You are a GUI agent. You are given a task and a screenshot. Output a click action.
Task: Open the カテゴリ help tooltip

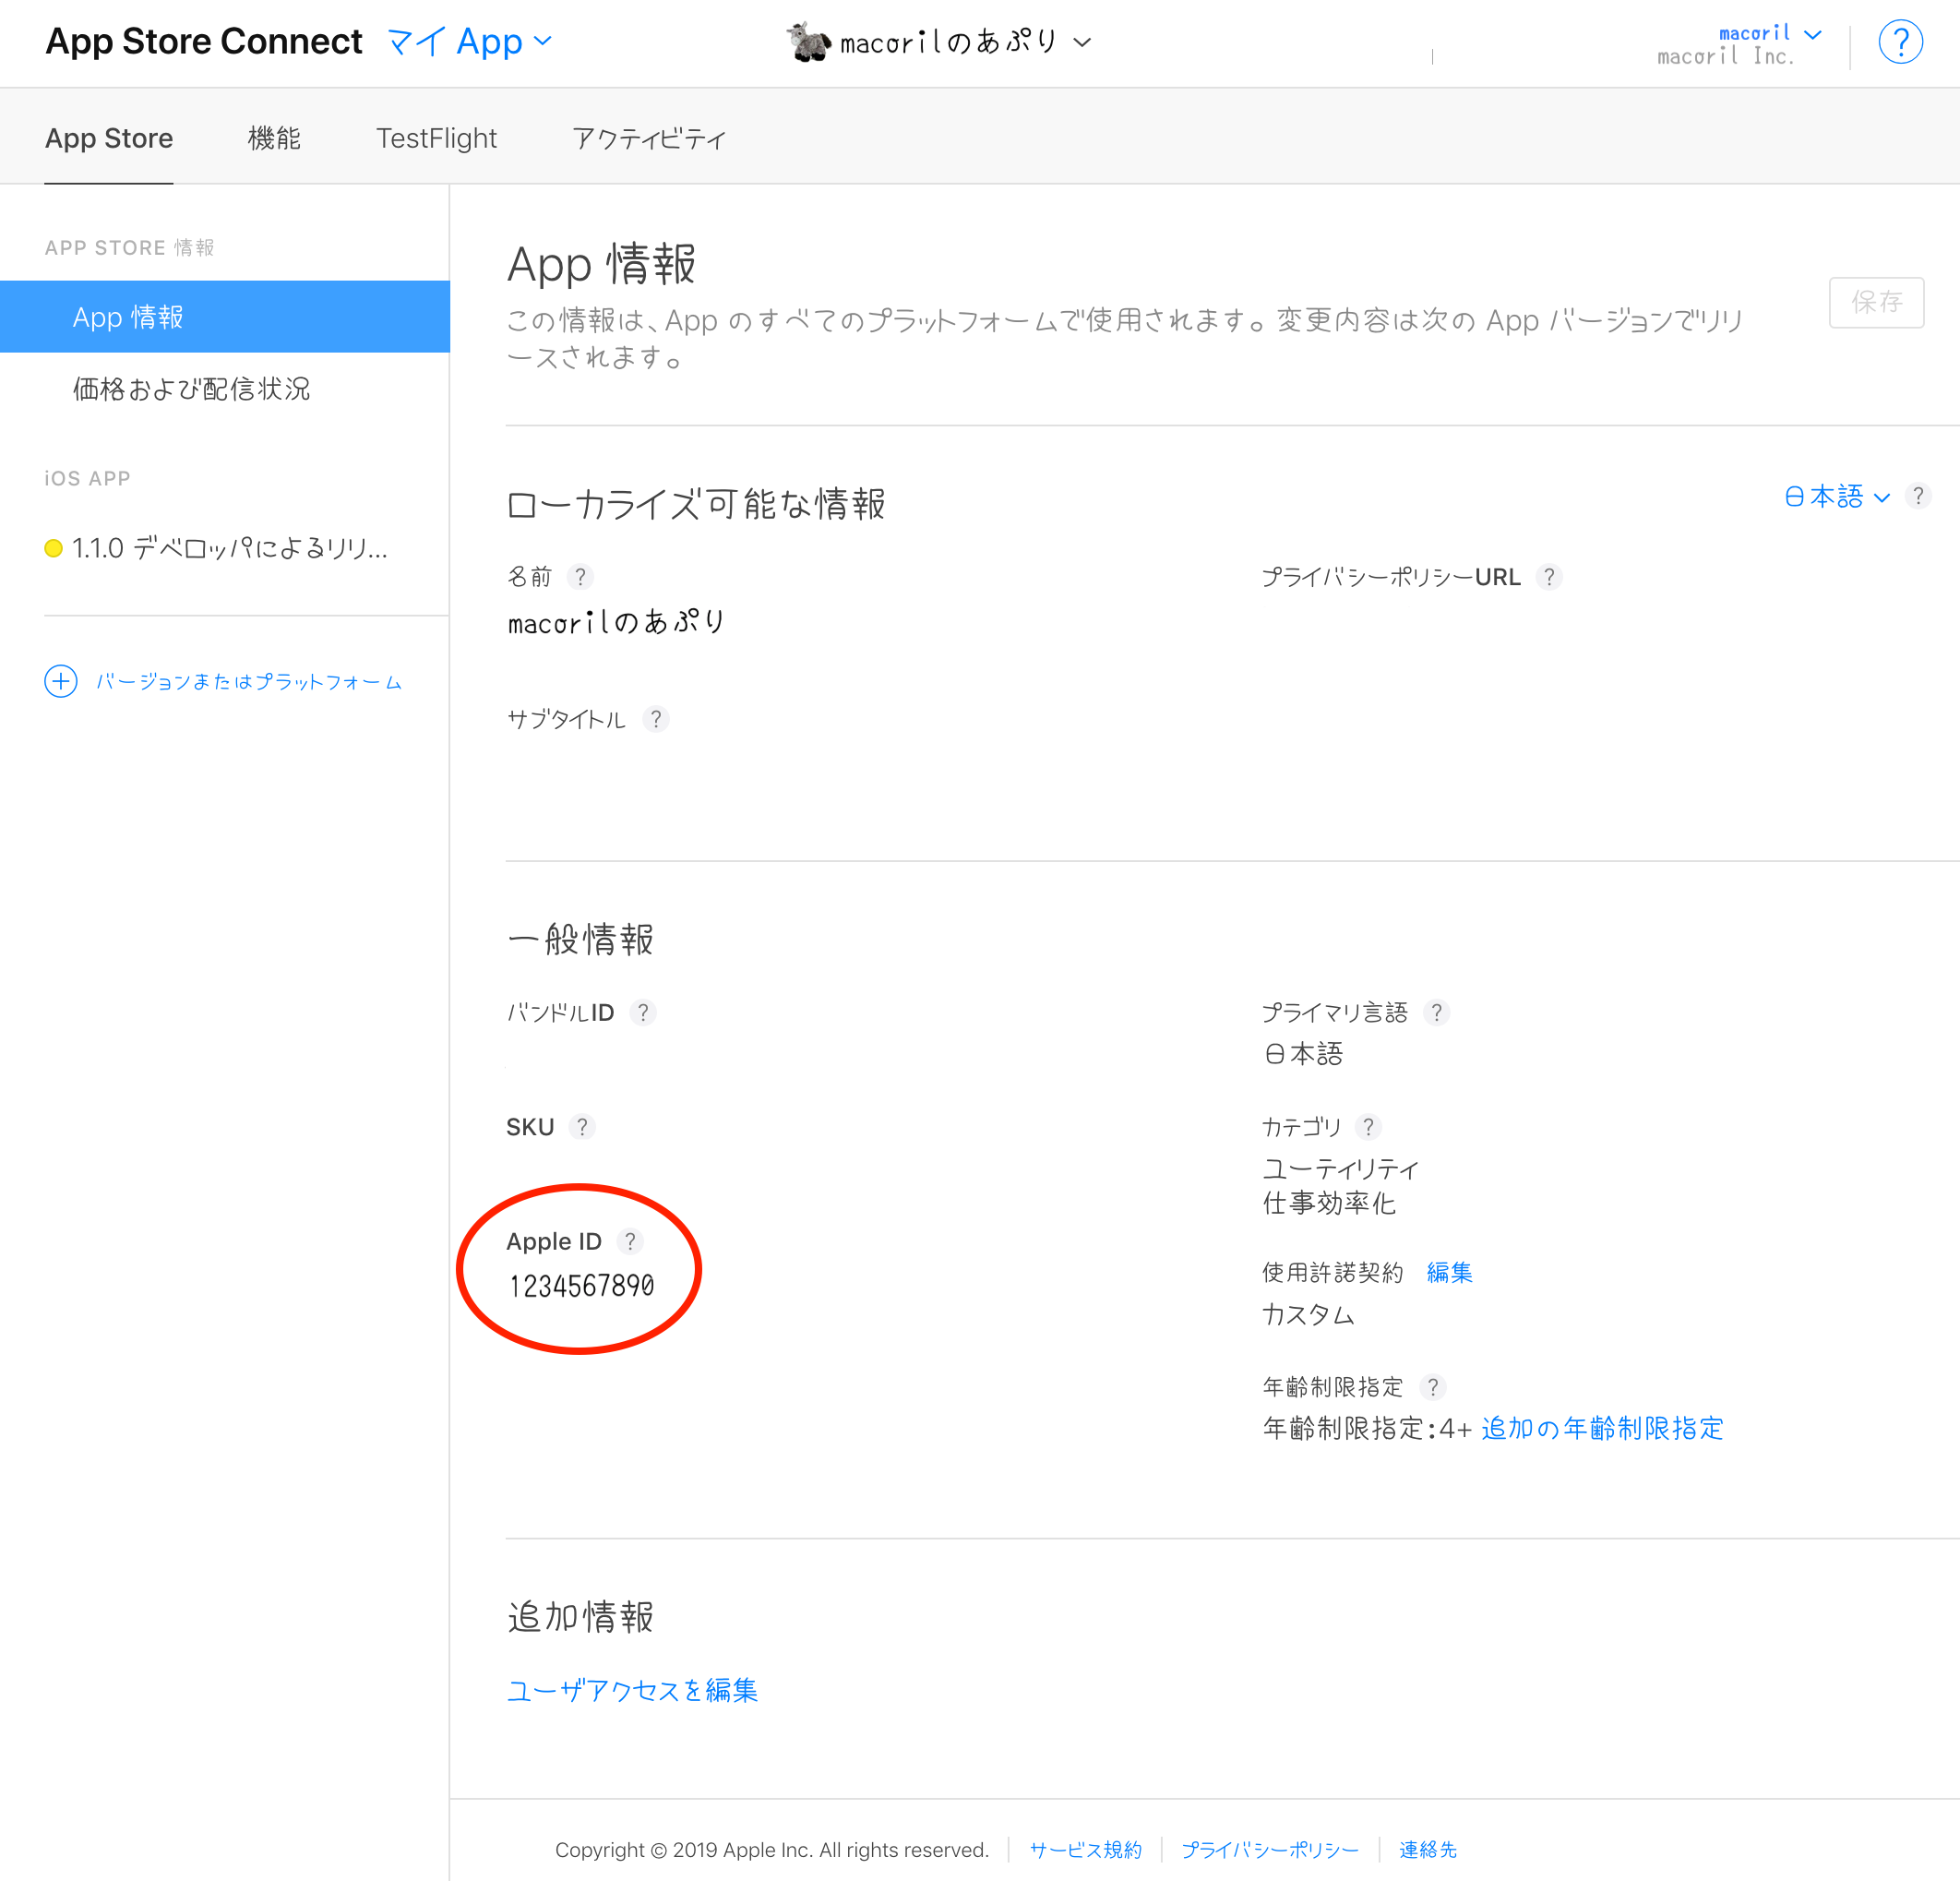pyautogui.click(x=1369, y=1126)
